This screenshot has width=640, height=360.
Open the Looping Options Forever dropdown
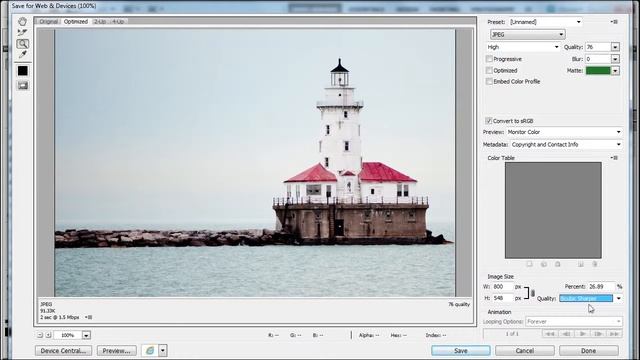click(x=574, y=322)
